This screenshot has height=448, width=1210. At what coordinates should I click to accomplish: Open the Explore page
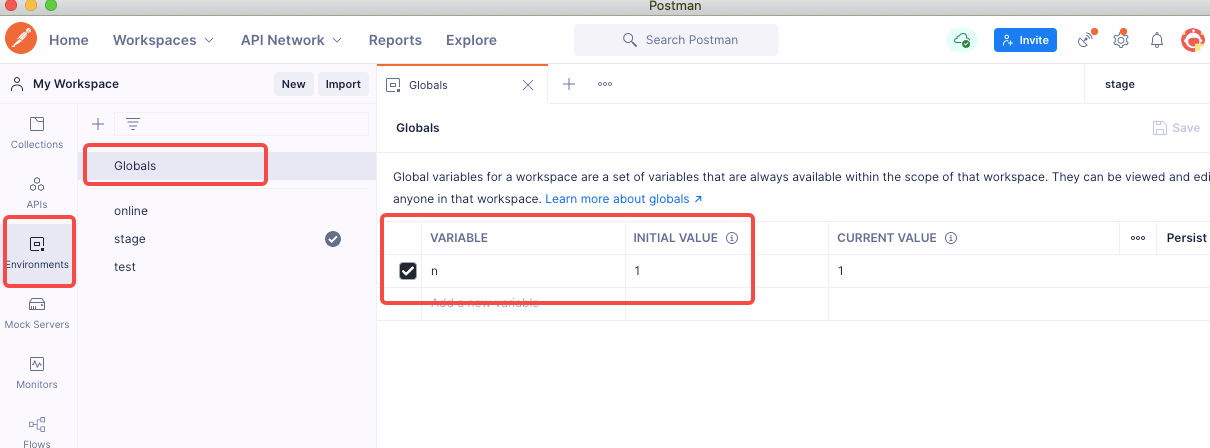(x=471, y=40)
